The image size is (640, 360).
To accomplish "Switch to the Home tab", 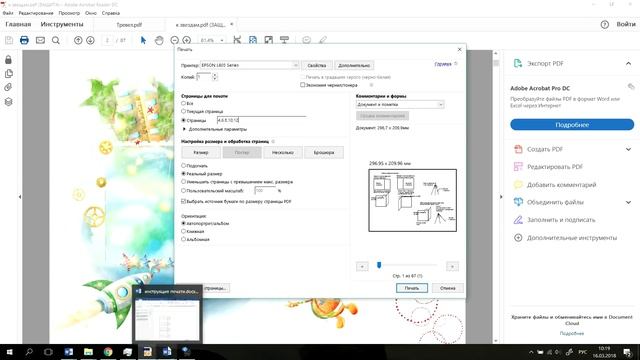I will tap(18, 24).
